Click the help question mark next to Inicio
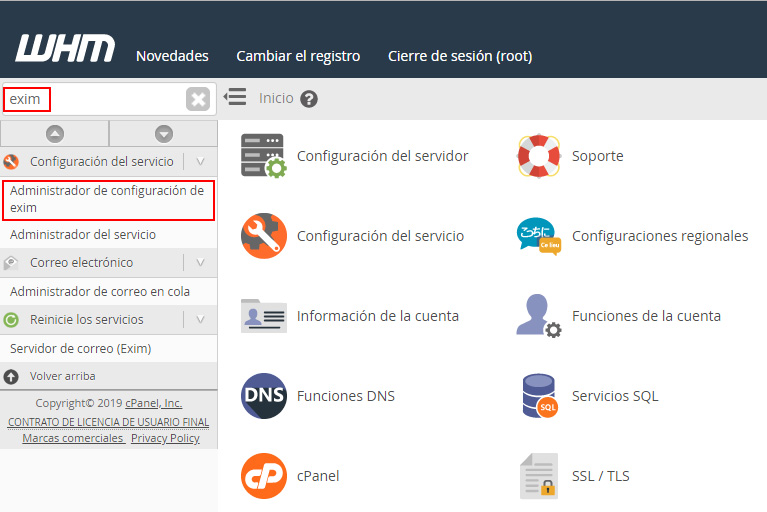Viewport: 767px width, 512px height. [309, 99]
